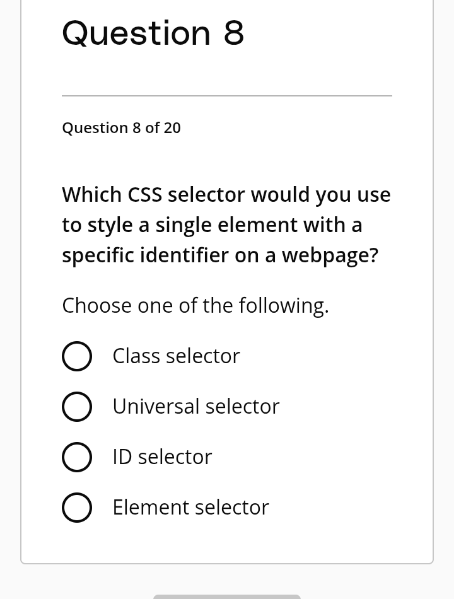Viewport: 454px width, 599px height.
Task: Pick the "Element selector" radio button
Action: click(x=77, y=507)
